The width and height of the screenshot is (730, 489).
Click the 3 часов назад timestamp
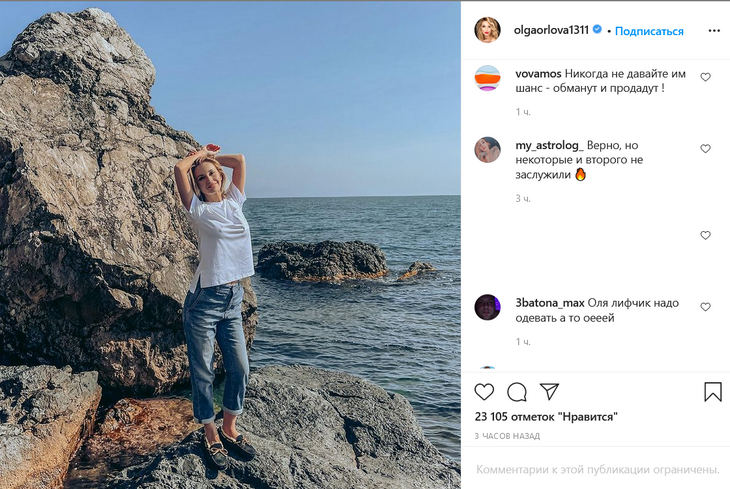coord(507,436)
